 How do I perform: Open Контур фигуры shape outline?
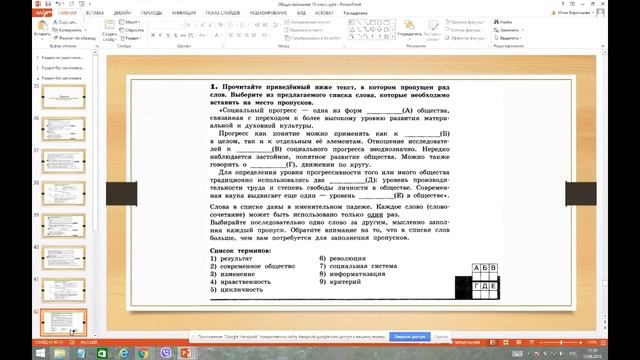pyautogui.click(x=463, y=30)
